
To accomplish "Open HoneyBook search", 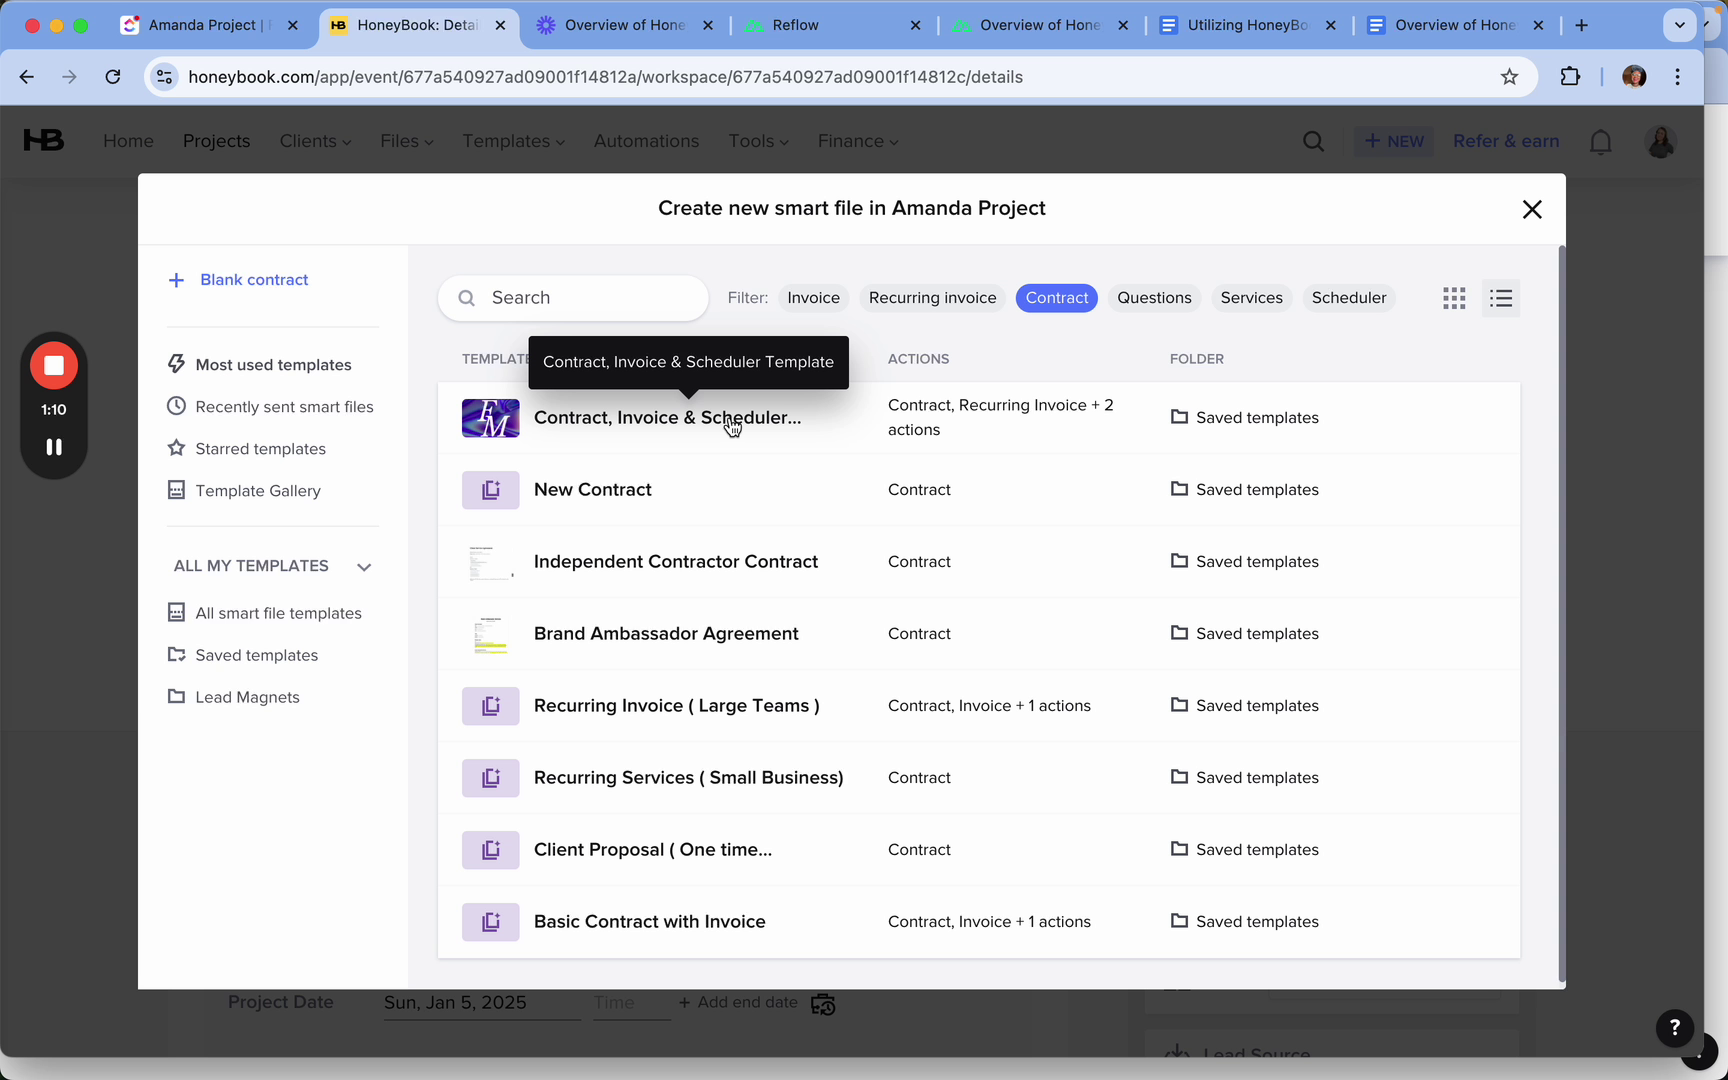I will 1314,142.
